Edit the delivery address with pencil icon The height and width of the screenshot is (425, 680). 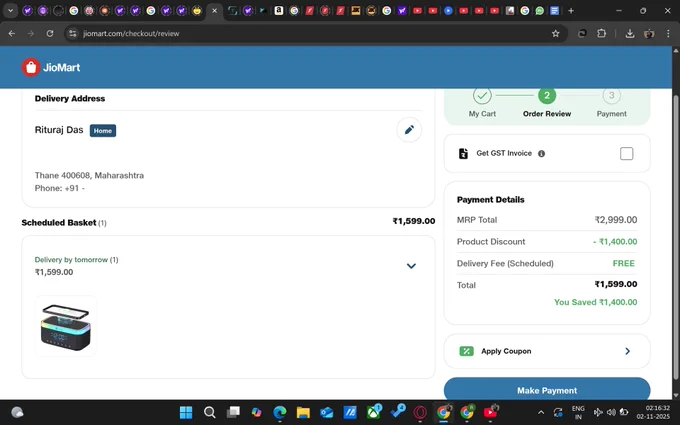(x=409, y=130)
